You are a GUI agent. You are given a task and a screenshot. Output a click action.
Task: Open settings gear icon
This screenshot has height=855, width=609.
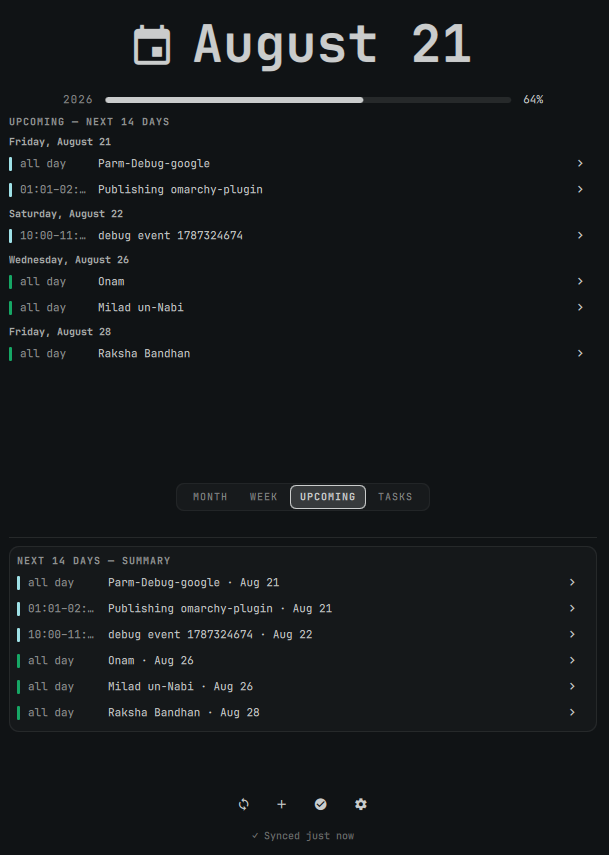coord(360,804)
